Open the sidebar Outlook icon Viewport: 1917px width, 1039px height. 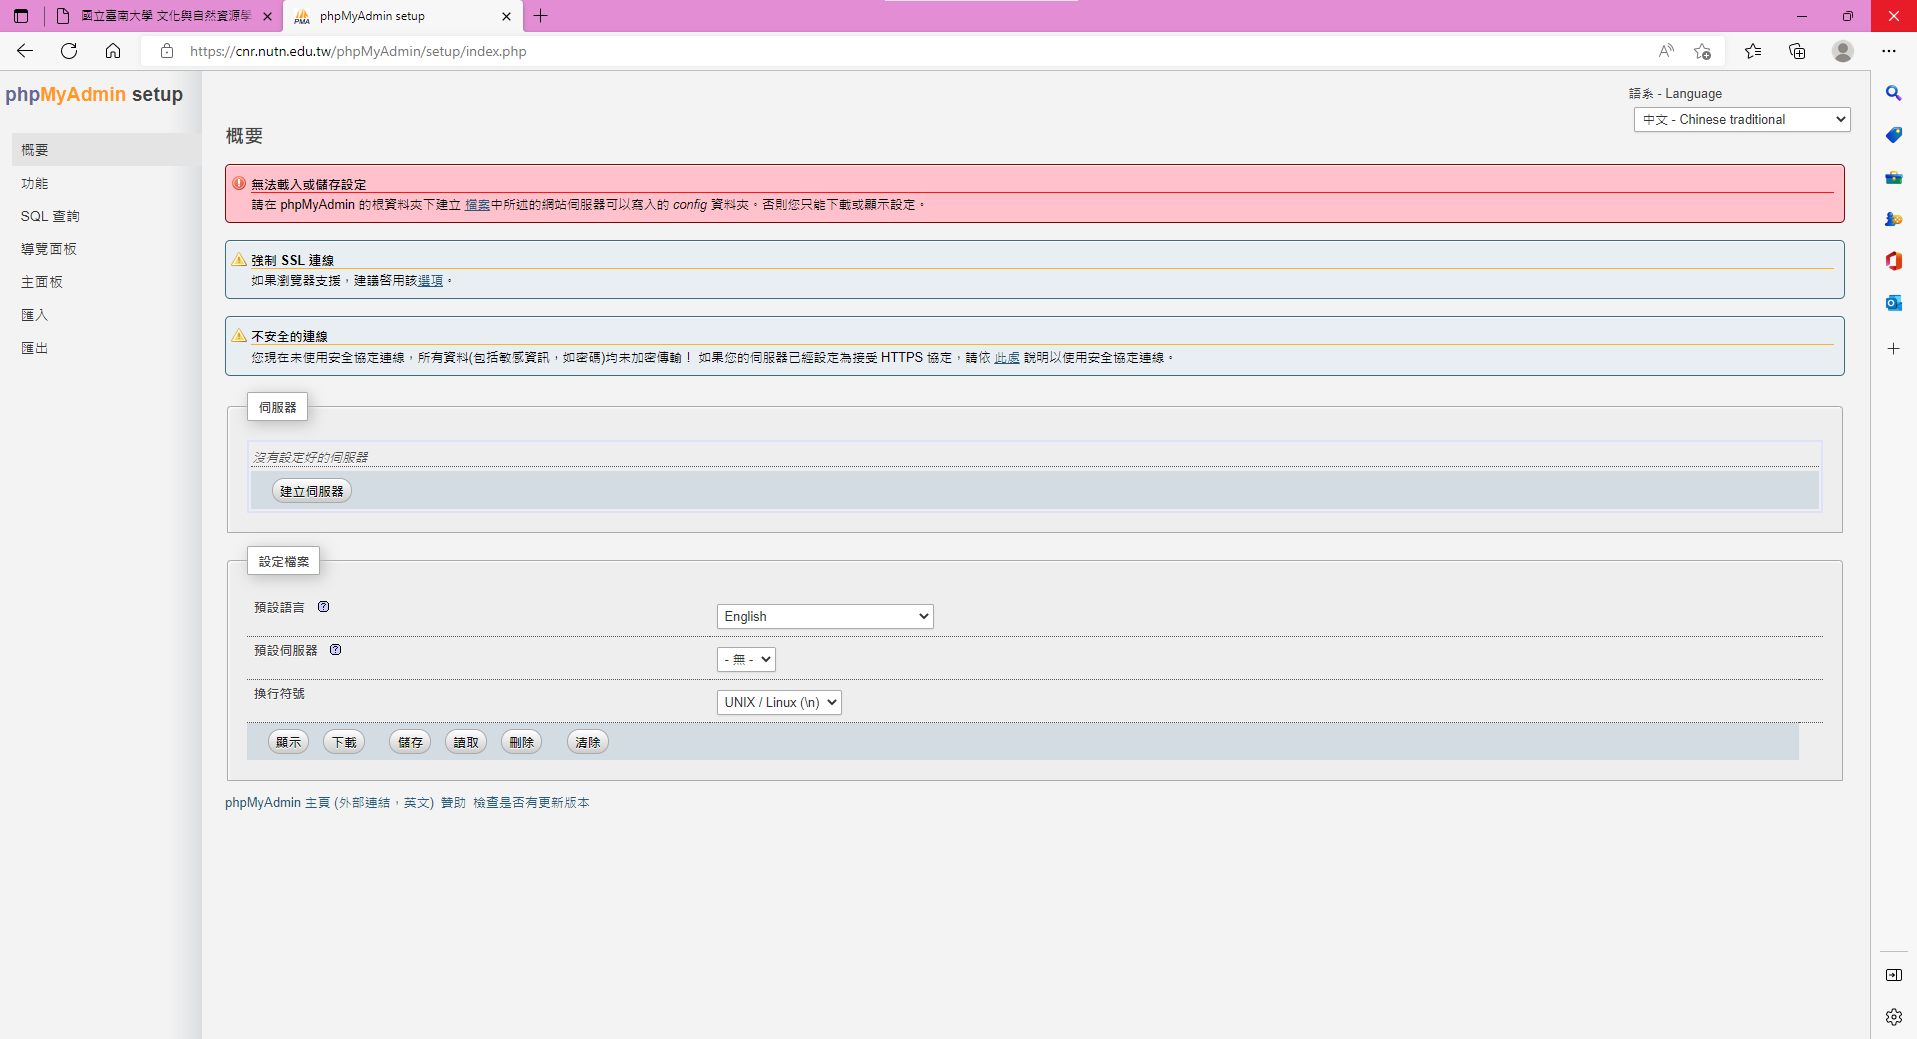[1894, 303]
